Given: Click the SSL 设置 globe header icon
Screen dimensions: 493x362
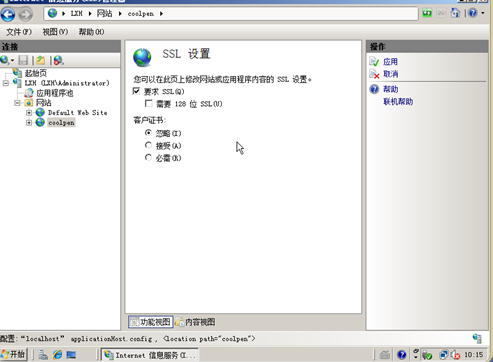Looking at the screenshot, I should [x=142, y=57].
